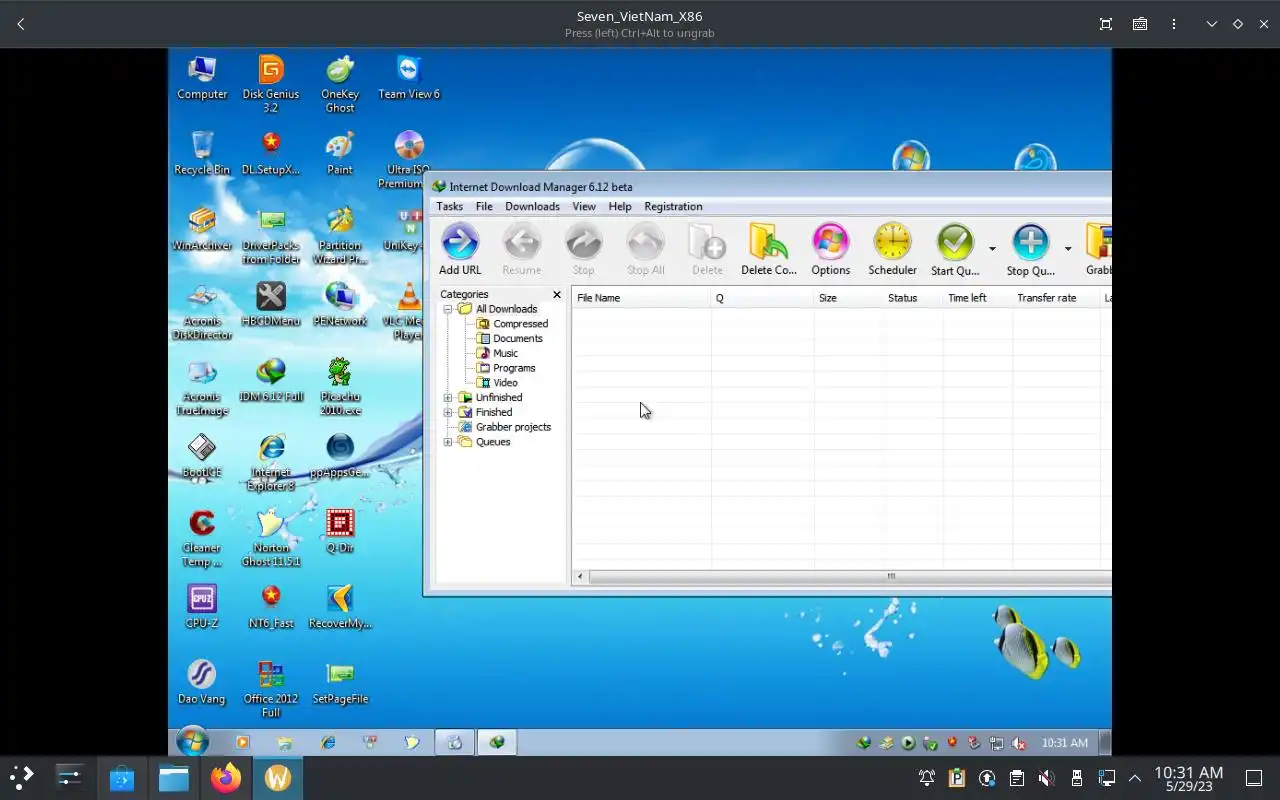Go back using the viewer's back arrow
Viewport: 1280px width, 800px height.
pos(21,24)
